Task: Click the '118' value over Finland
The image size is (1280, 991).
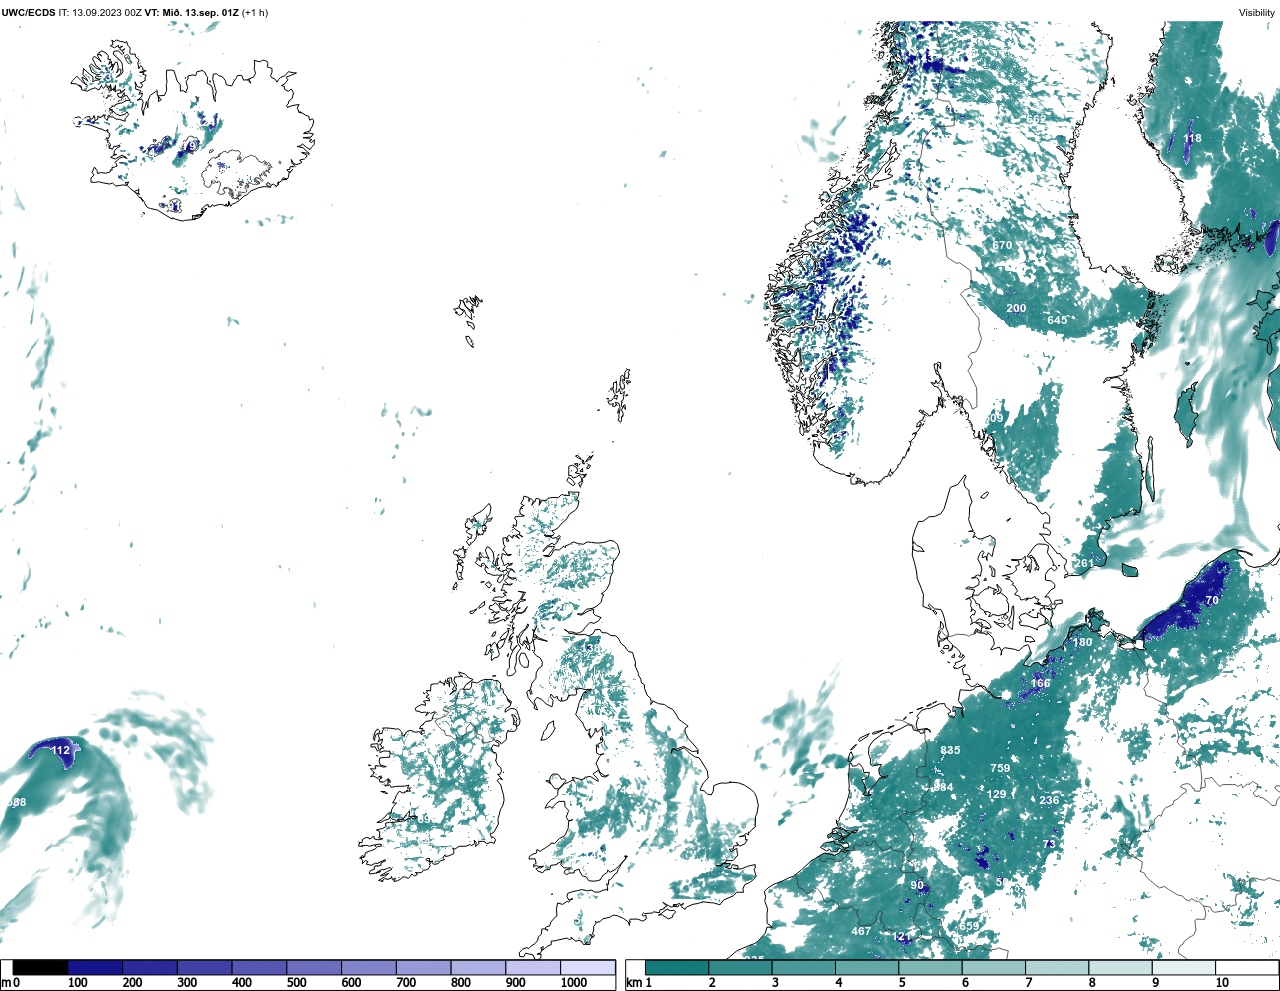Action: [1192, 139]
